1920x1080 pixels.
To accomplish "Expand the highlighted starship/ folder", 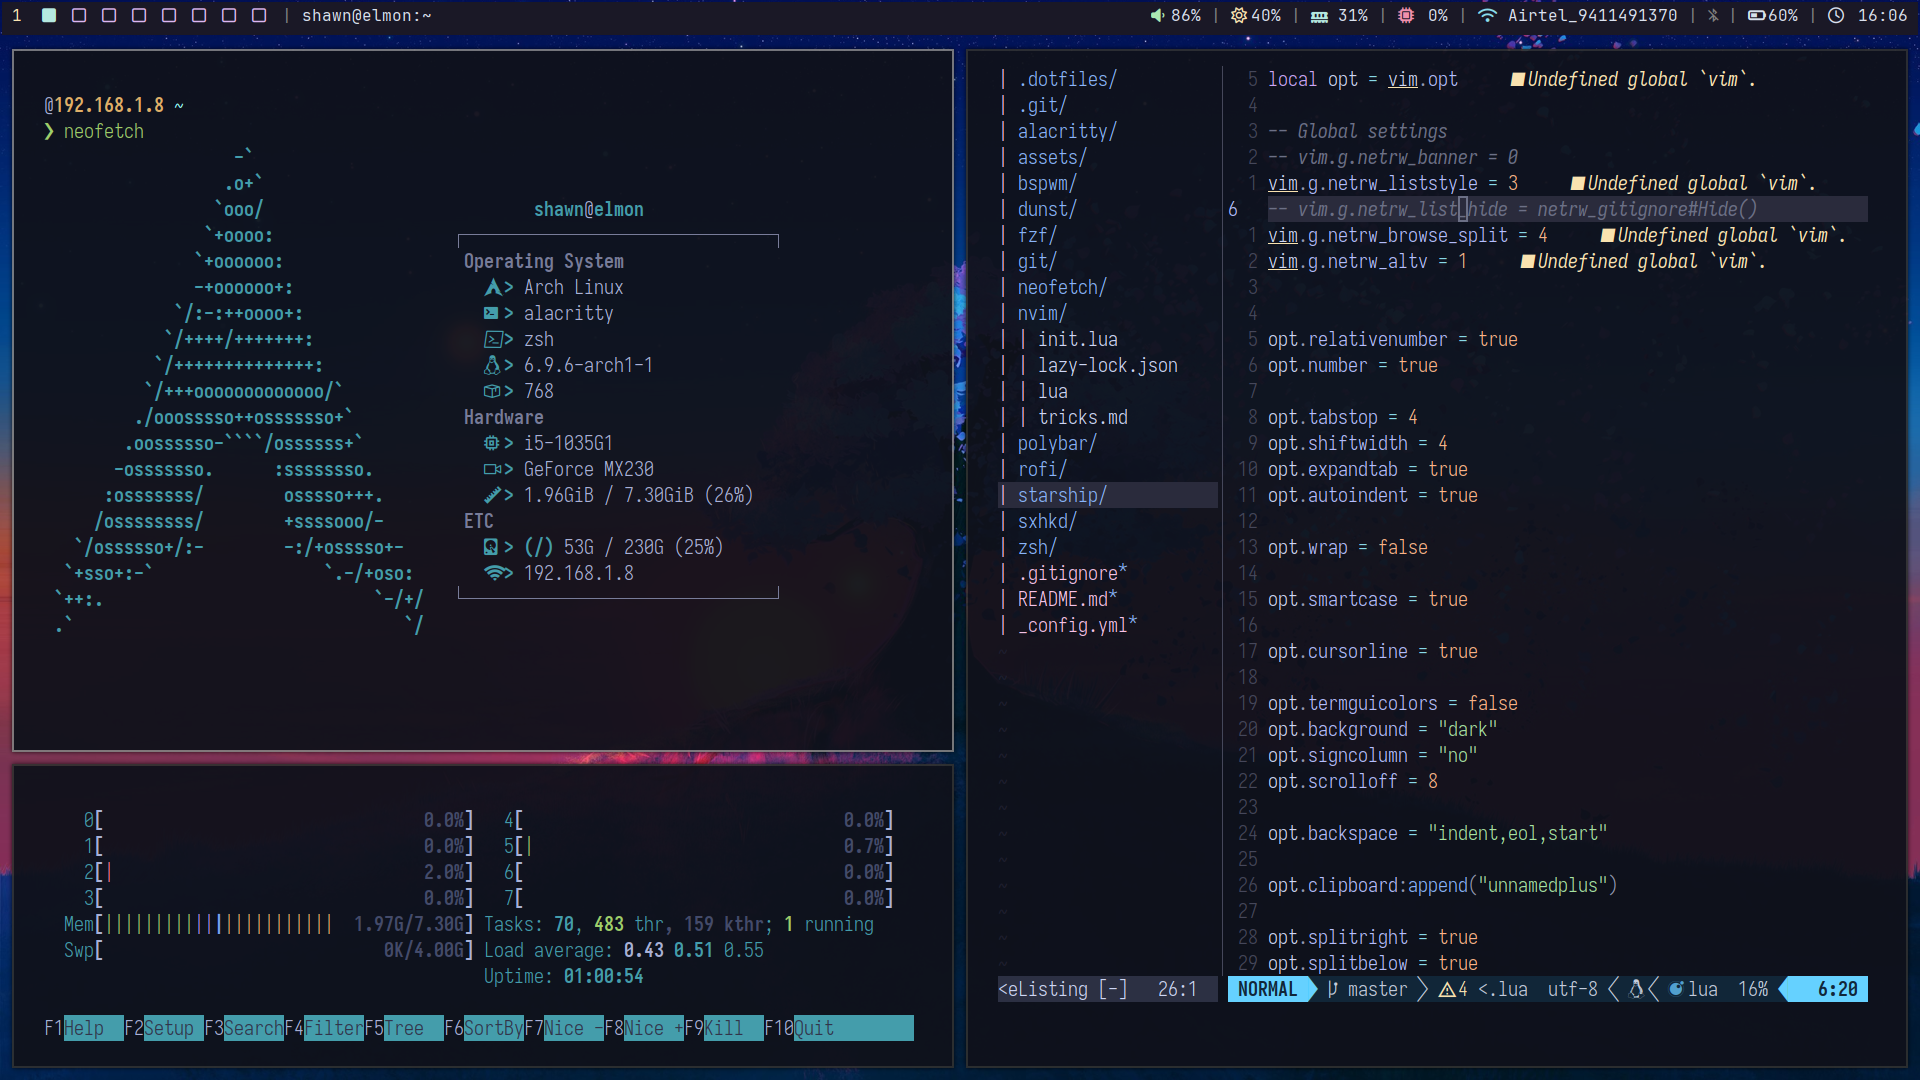I will [x=1062, y=495].
